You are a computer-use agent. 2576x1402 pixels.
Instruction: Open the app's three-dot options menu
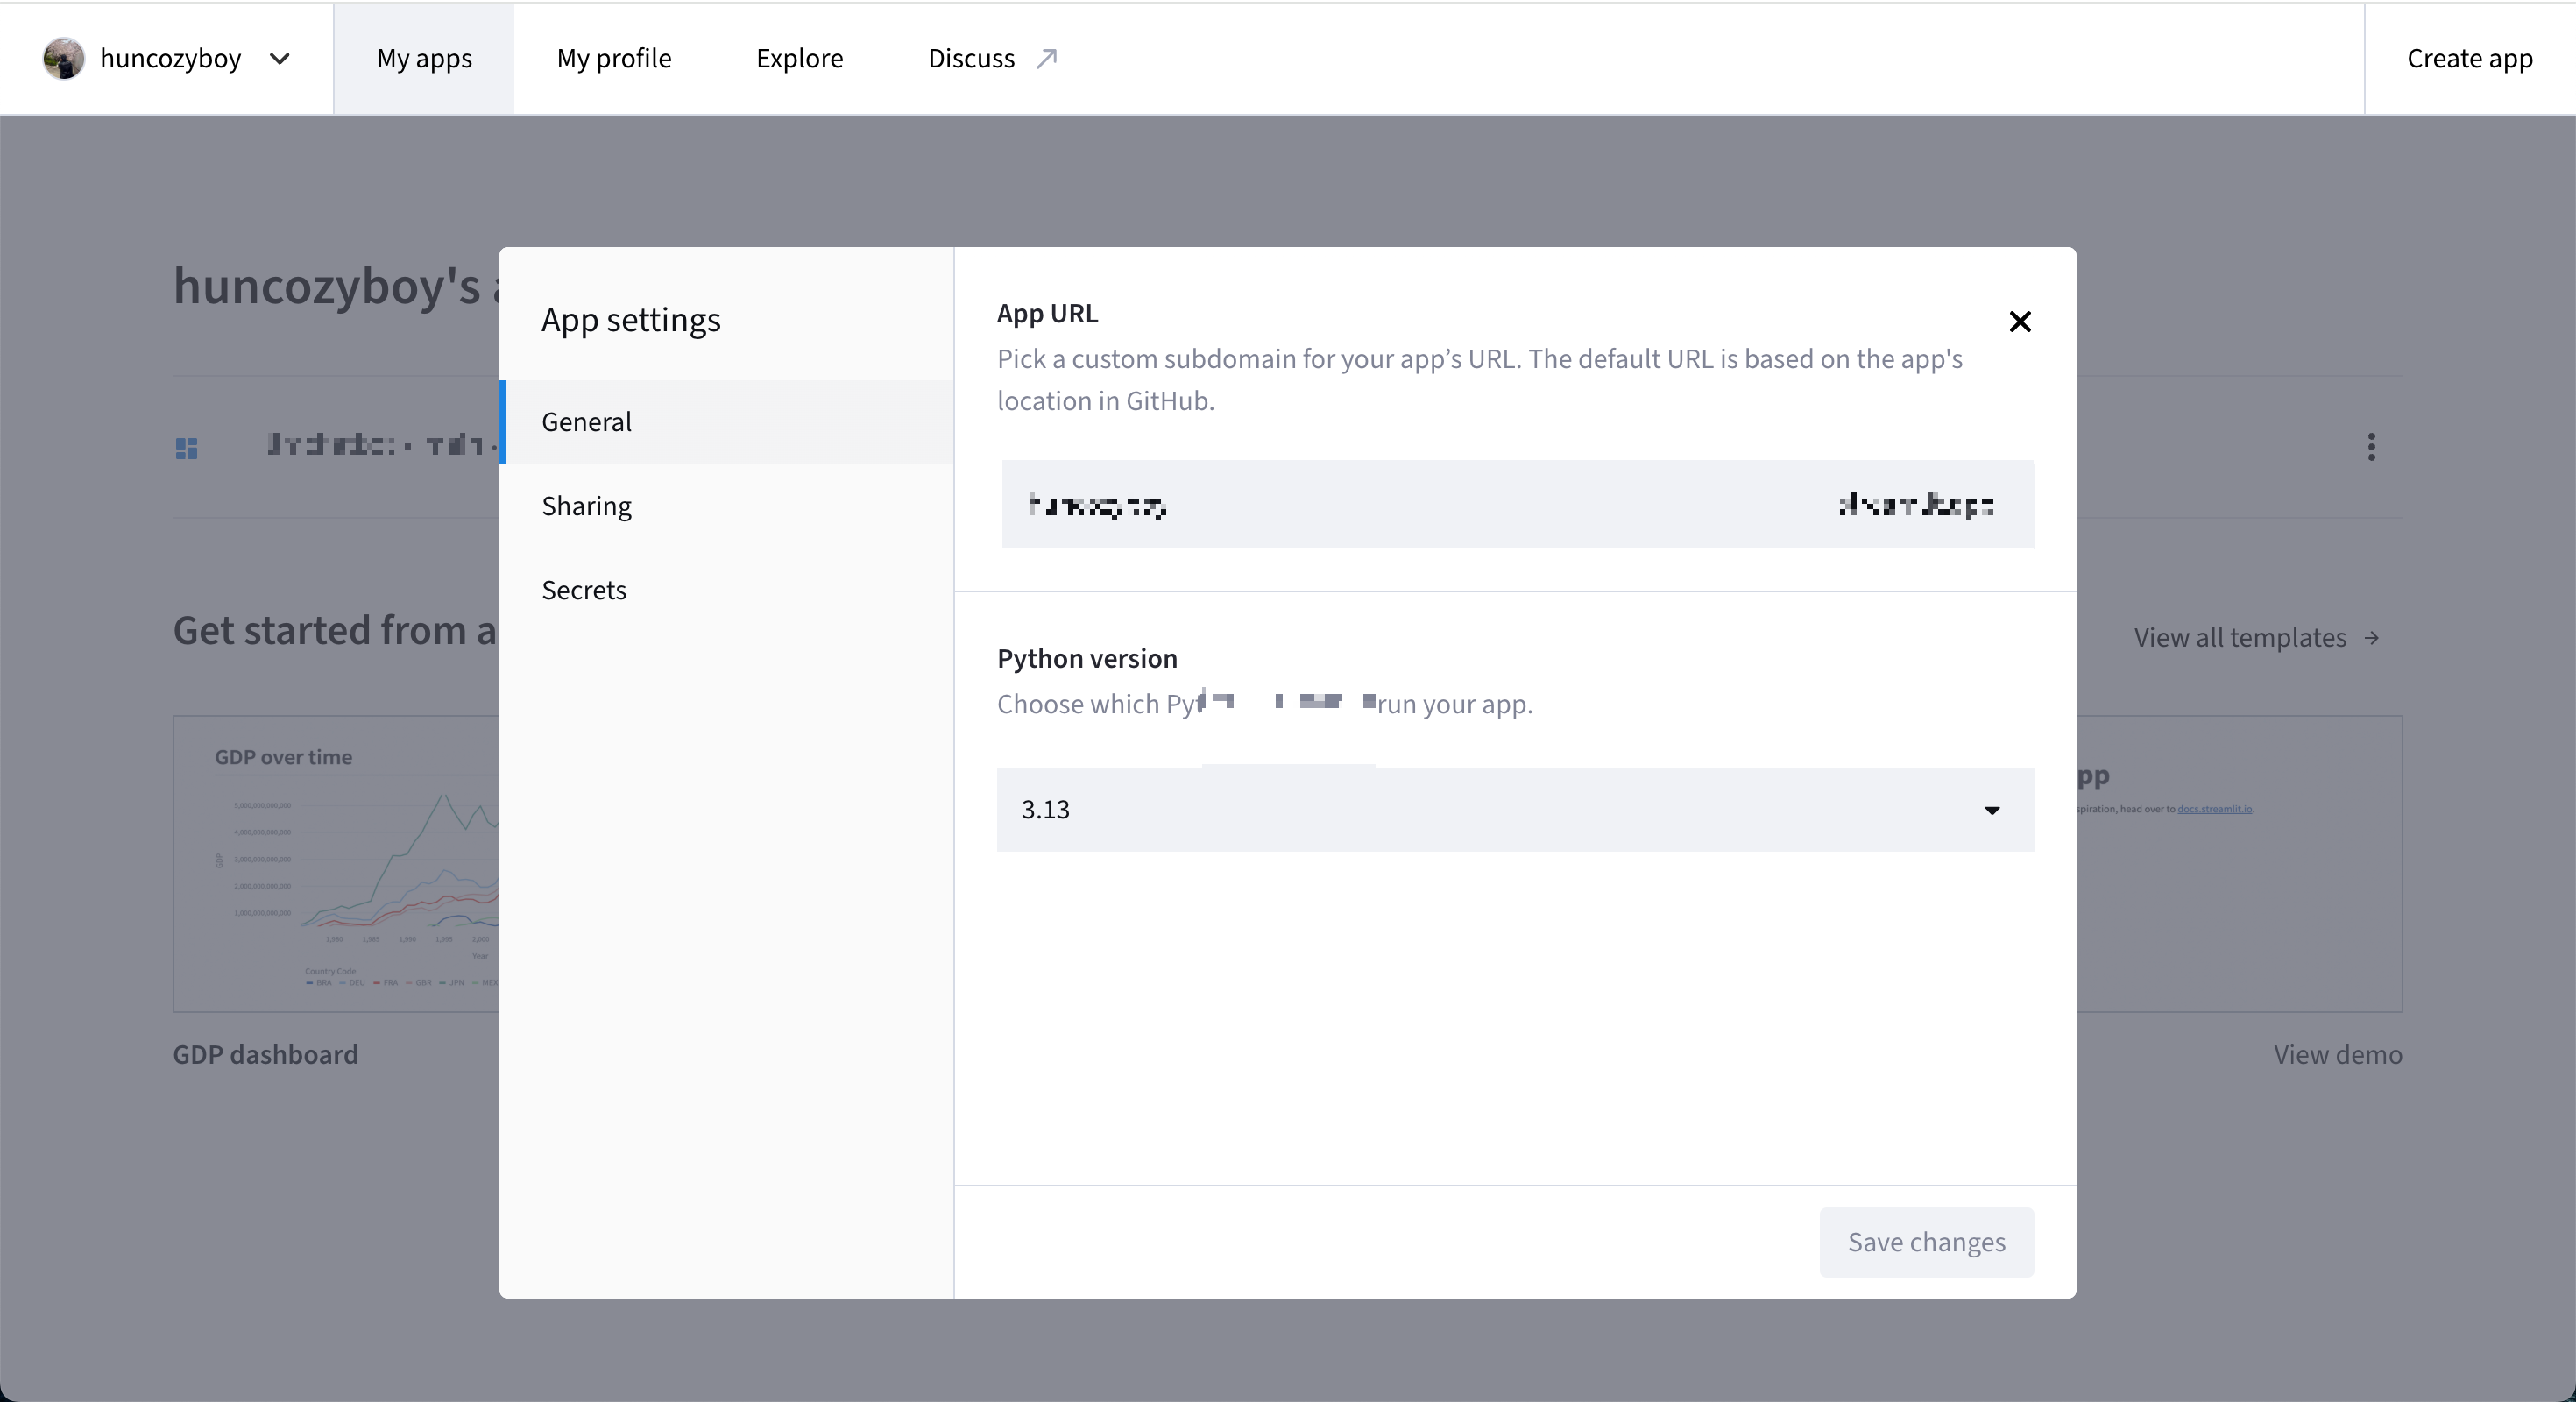coord(2371,446)
